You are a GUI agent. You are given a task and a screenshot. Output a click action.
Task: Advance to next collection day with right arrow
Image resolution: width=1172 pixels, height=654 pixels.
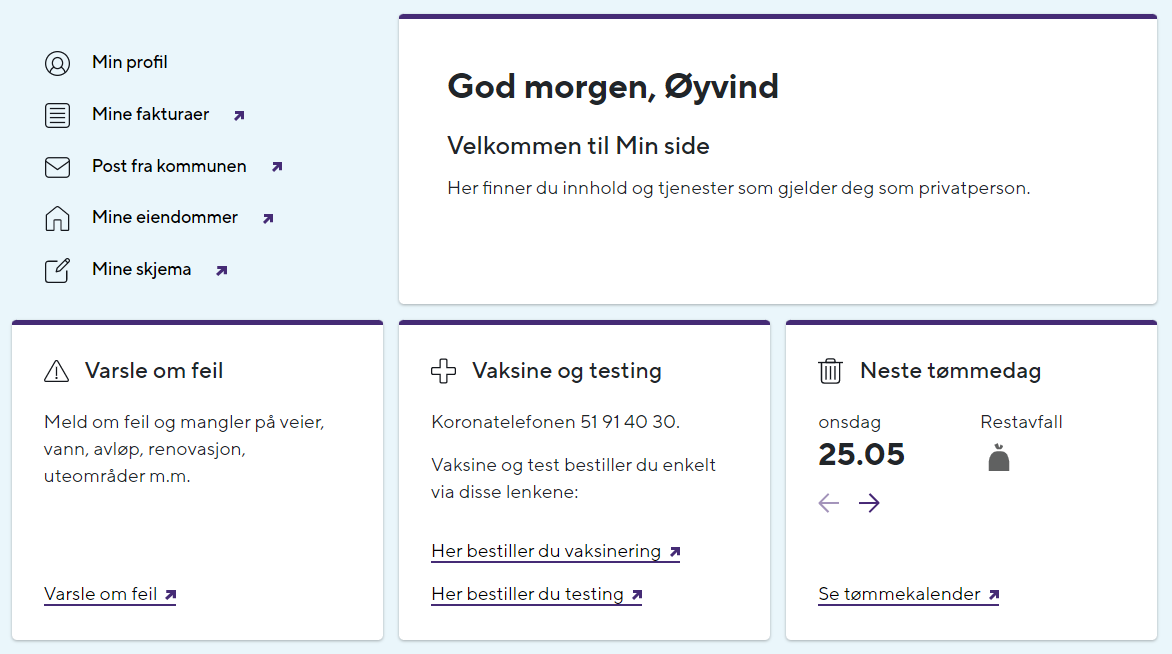(869, 503)
